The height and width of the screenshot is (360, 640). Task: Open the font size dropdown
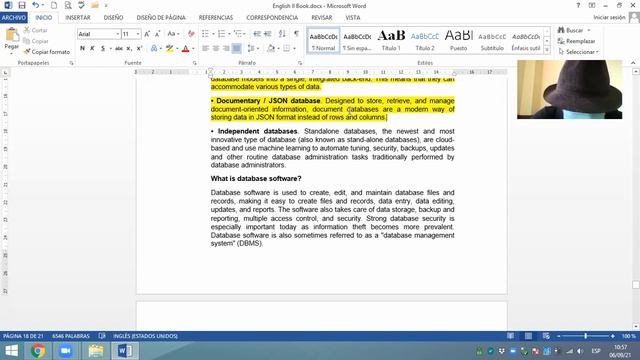(x=138, y=34)
